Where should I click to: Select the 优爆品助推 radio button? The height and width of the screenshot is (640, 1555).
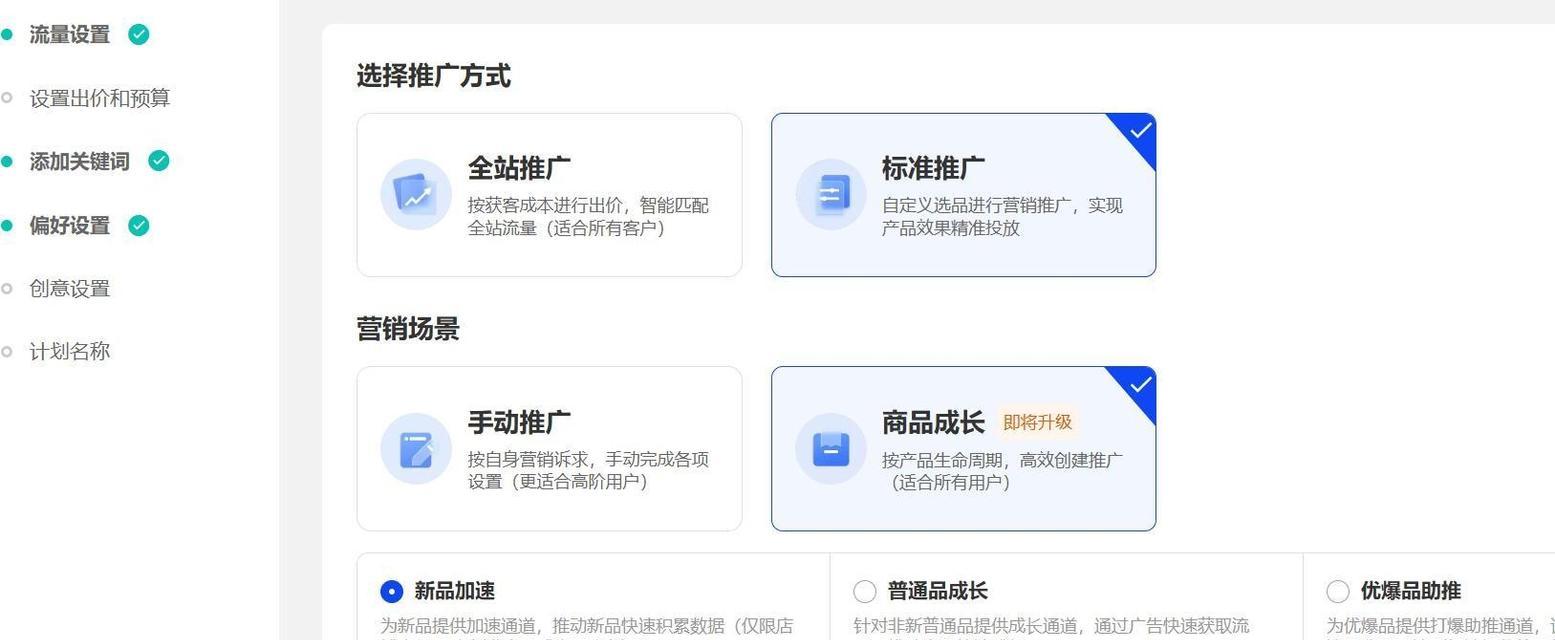1337,592
